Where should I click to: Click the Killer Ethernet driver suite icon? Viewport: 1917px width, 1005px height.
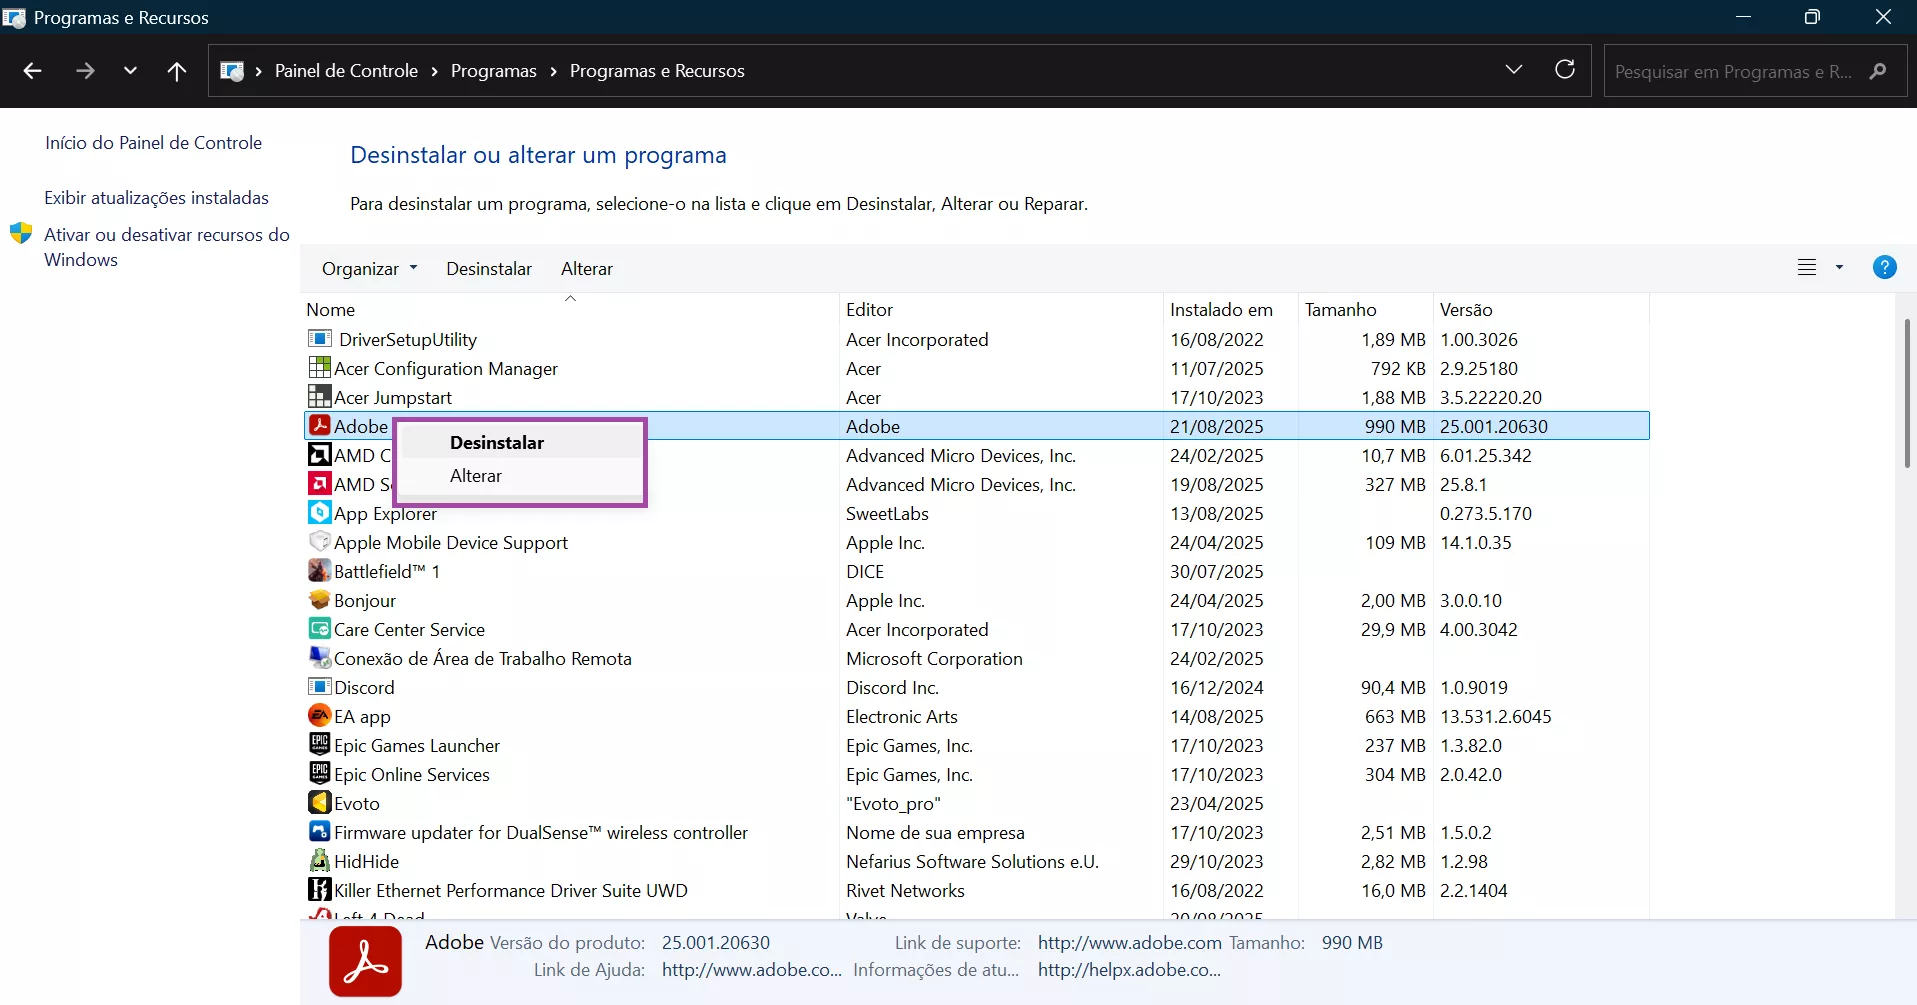319,890
